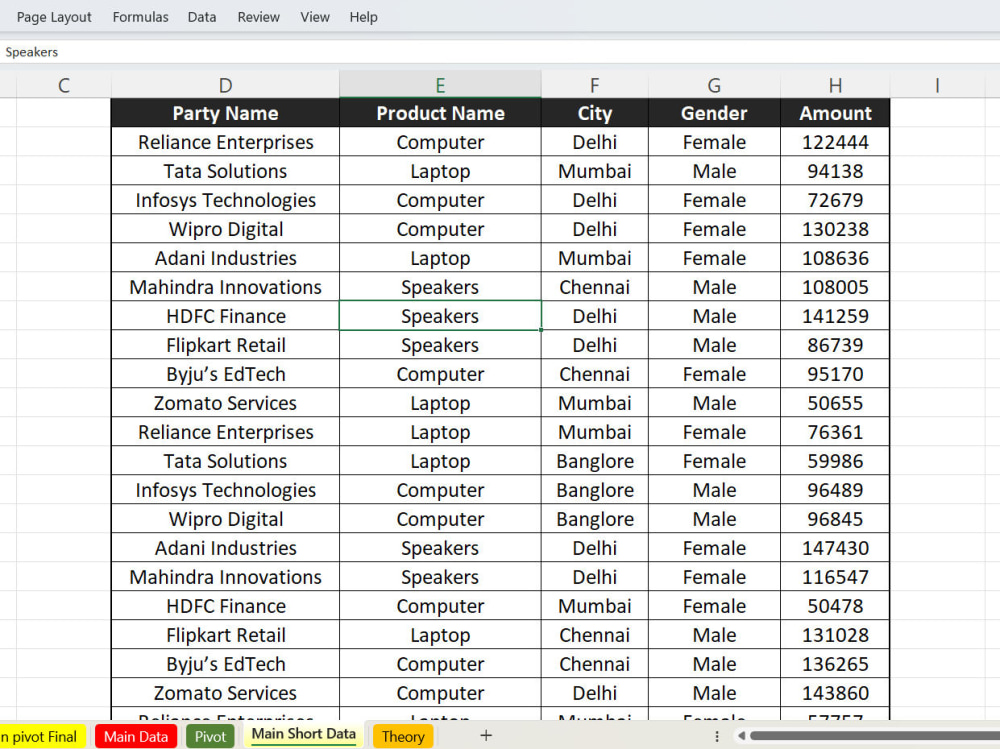
Task: Open the Help ribbon tab
Action: point(364,17)
